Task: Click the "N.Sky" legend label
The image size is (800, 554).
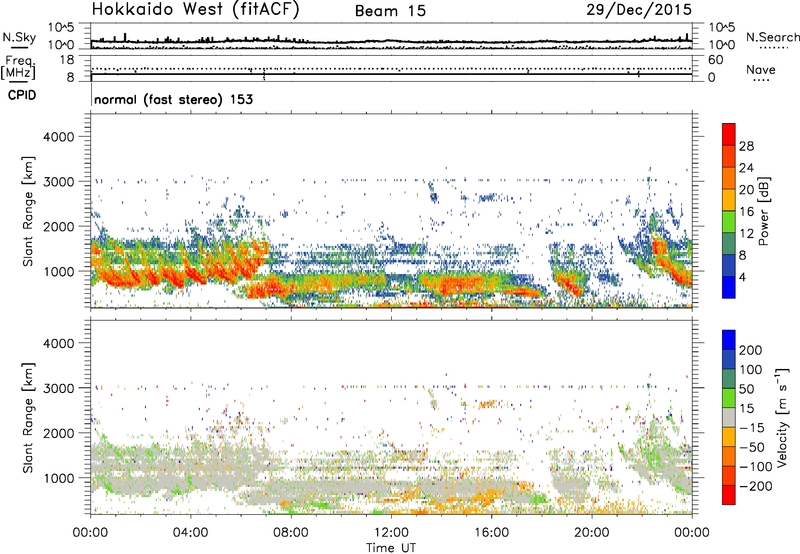Action: tap(19, 37)
